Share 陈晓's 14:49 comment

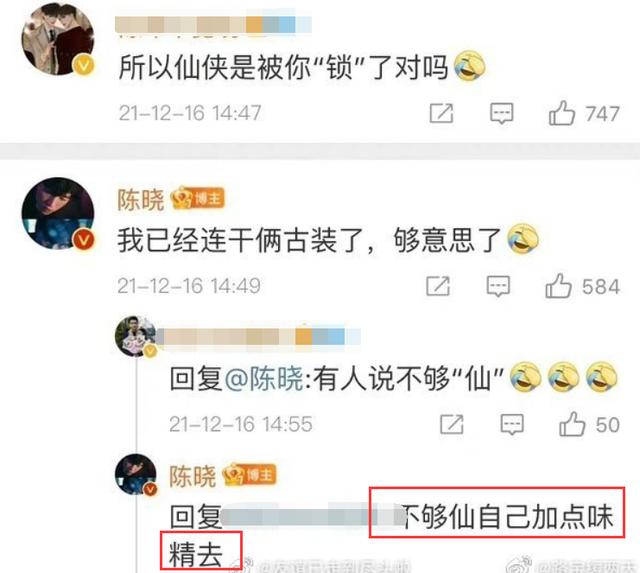438,286
